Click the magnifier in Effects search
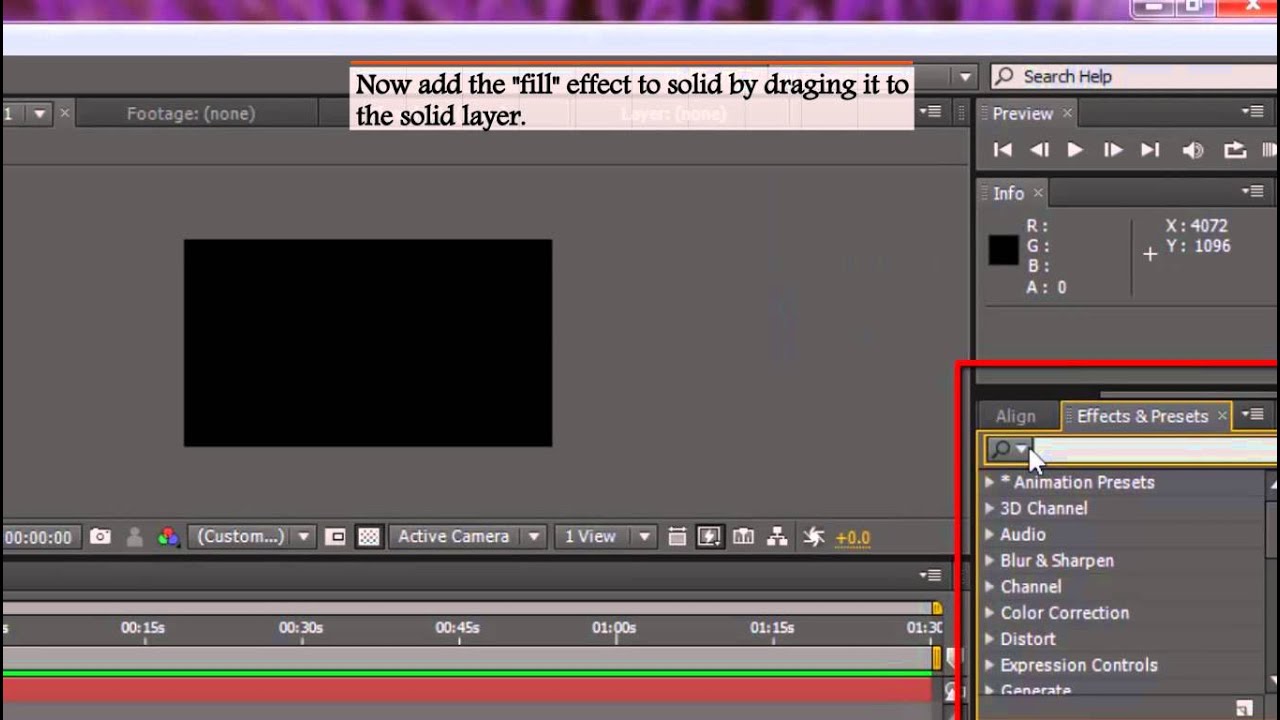This screenshot has height=720, width=1280. [1001, 450]
